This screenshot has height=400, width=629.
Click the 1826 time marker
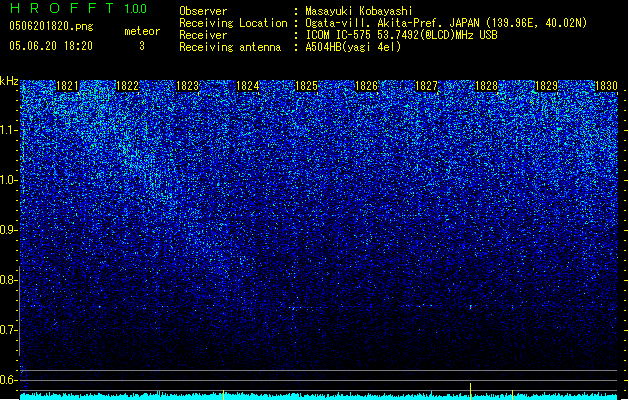click(366, 86)
